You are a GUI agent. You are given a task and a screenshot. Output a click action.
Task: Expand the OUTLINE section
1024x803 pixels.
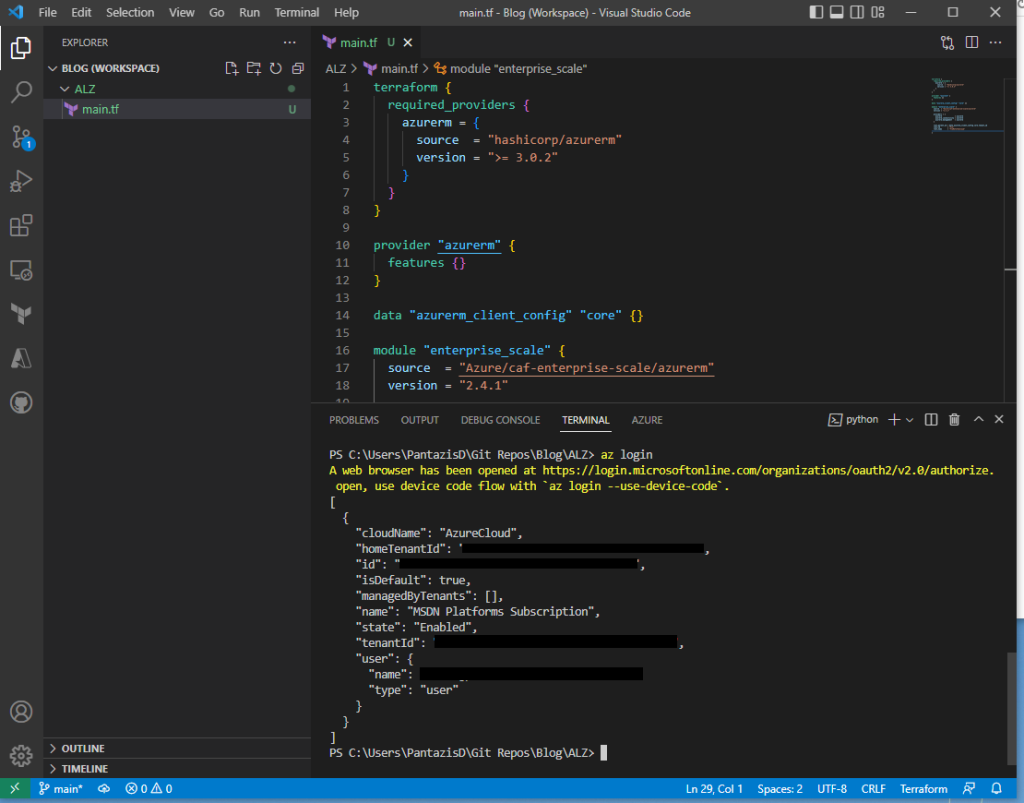point(82,748)
